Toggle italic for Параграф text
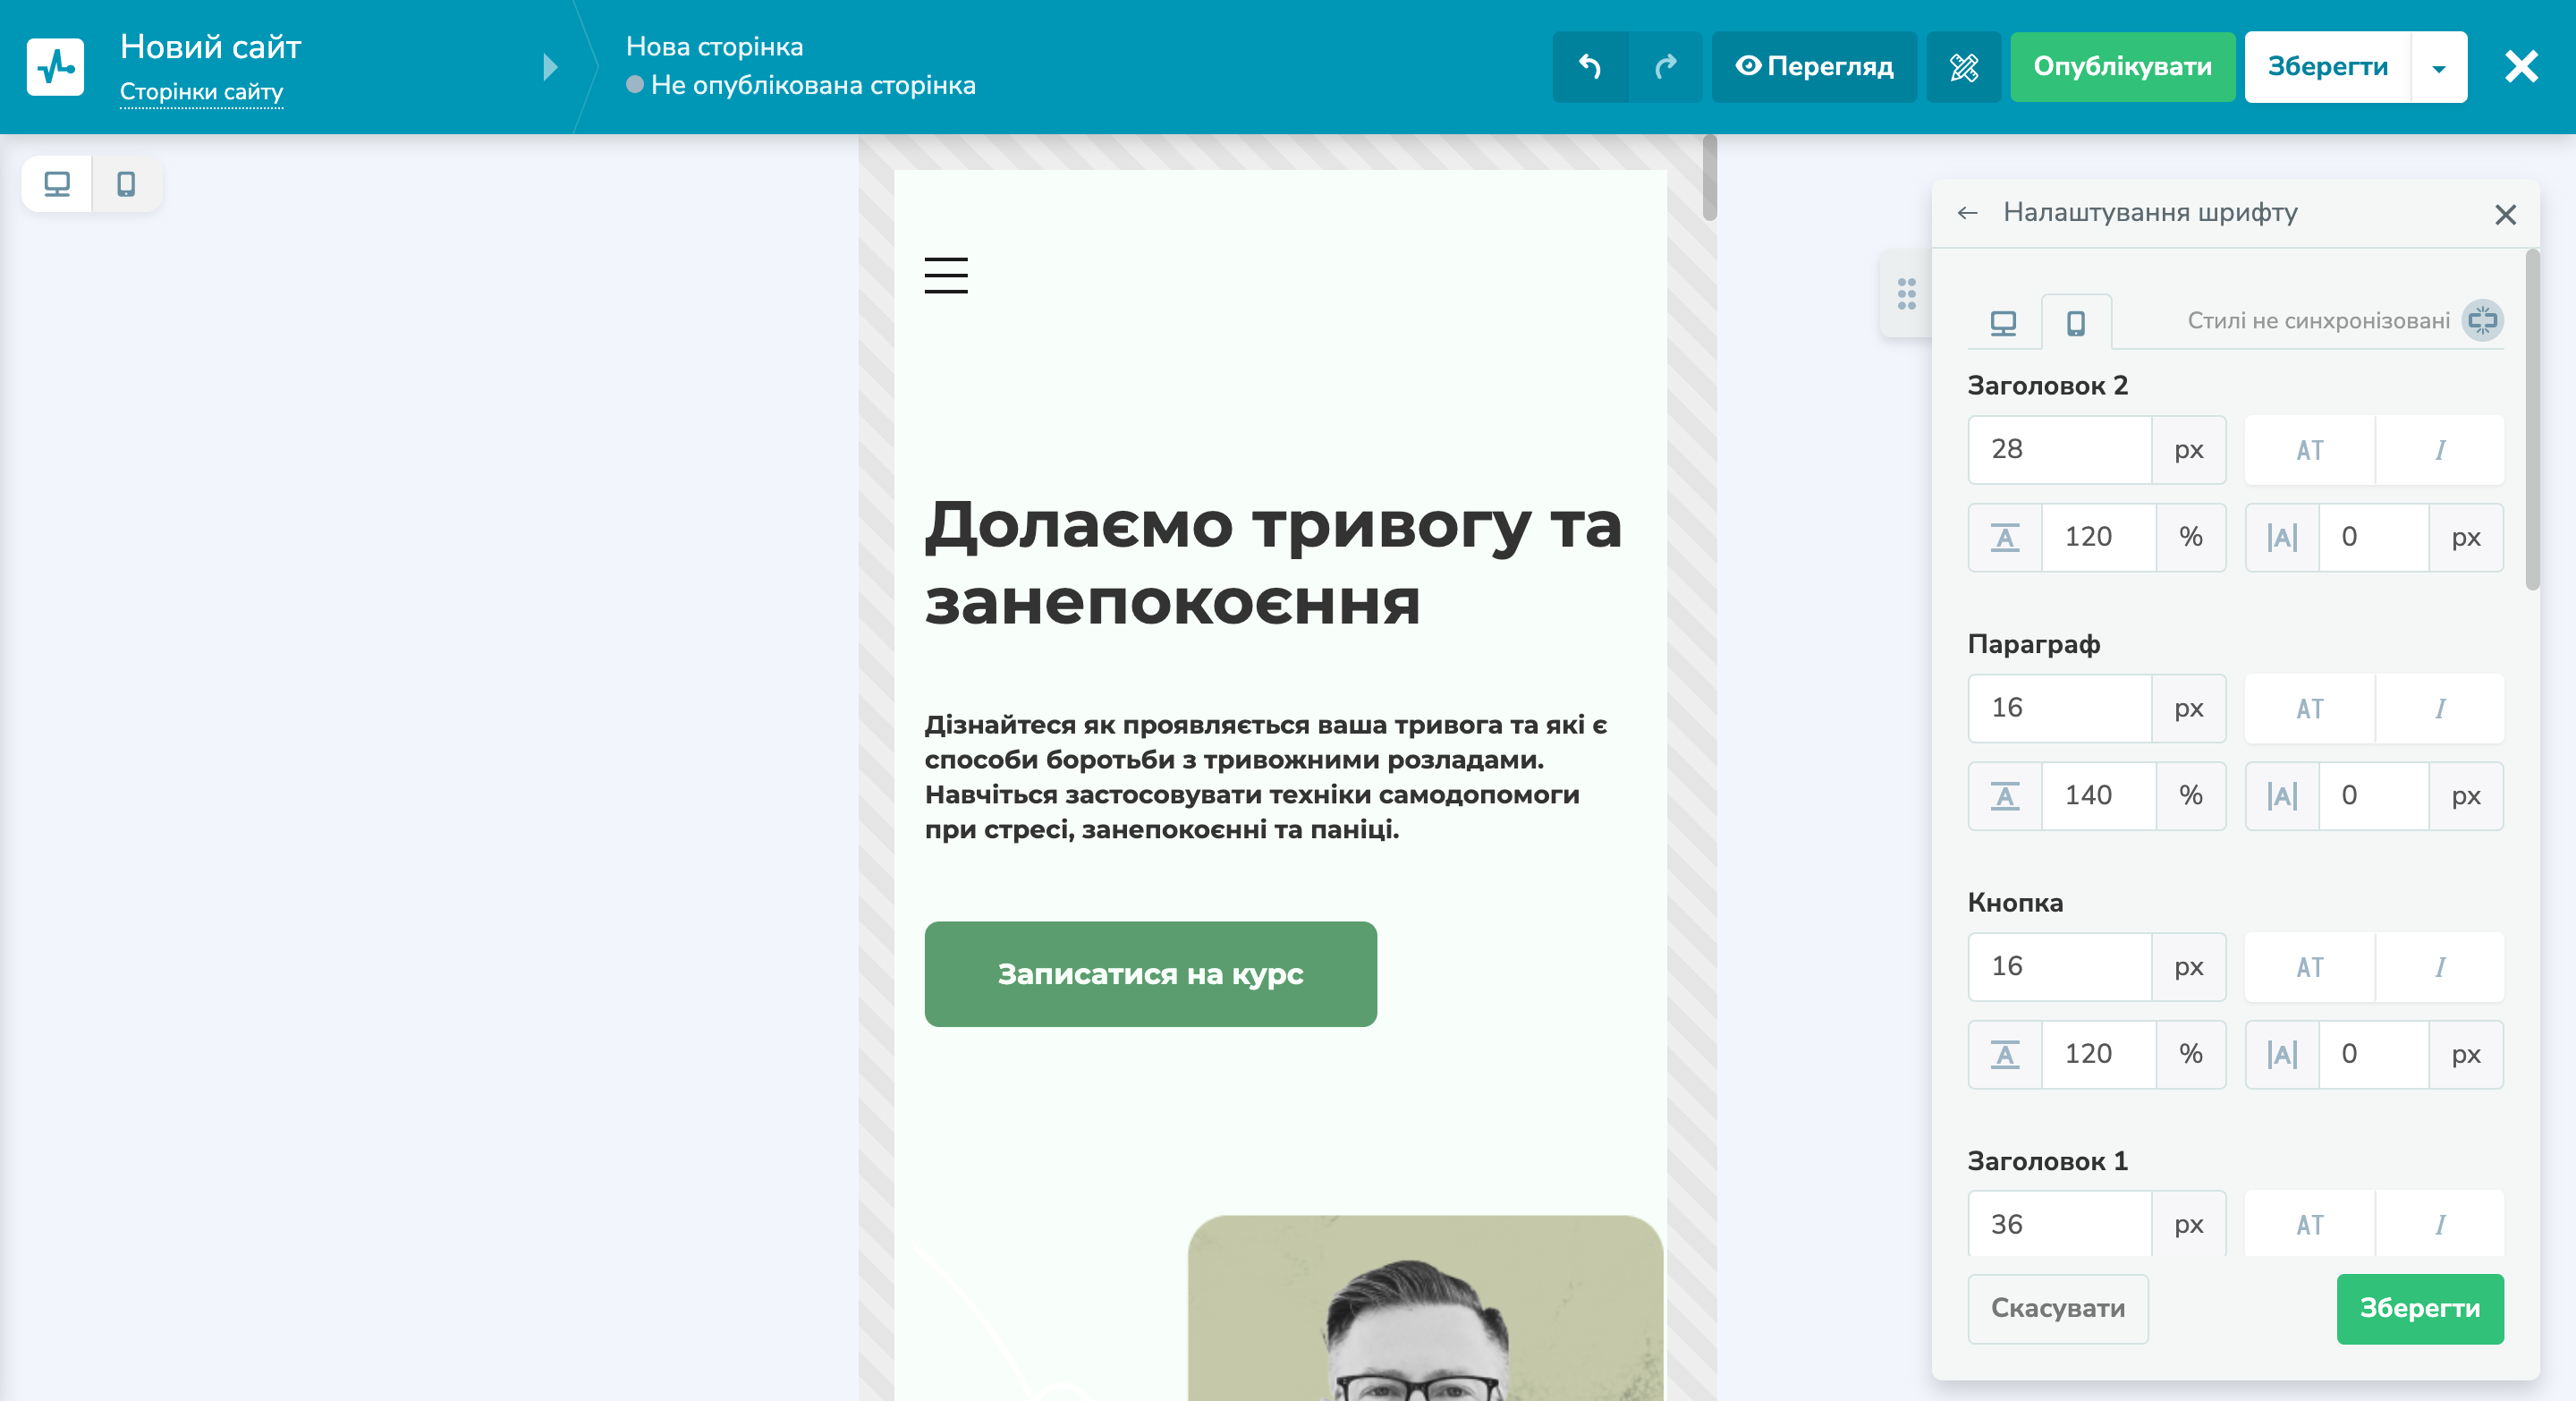2576x1401 pixels. click(2440, 708)
